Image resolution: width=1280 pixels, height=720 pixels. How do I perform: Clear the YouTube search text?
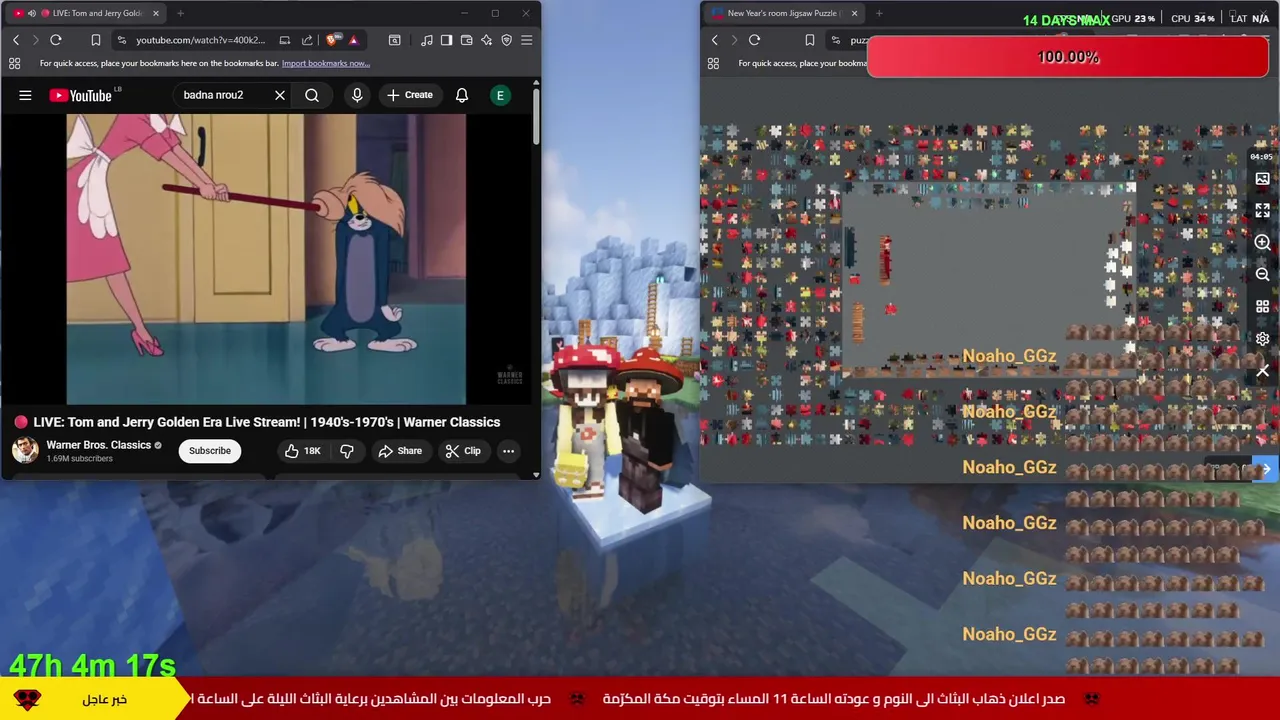coord(280,95)
